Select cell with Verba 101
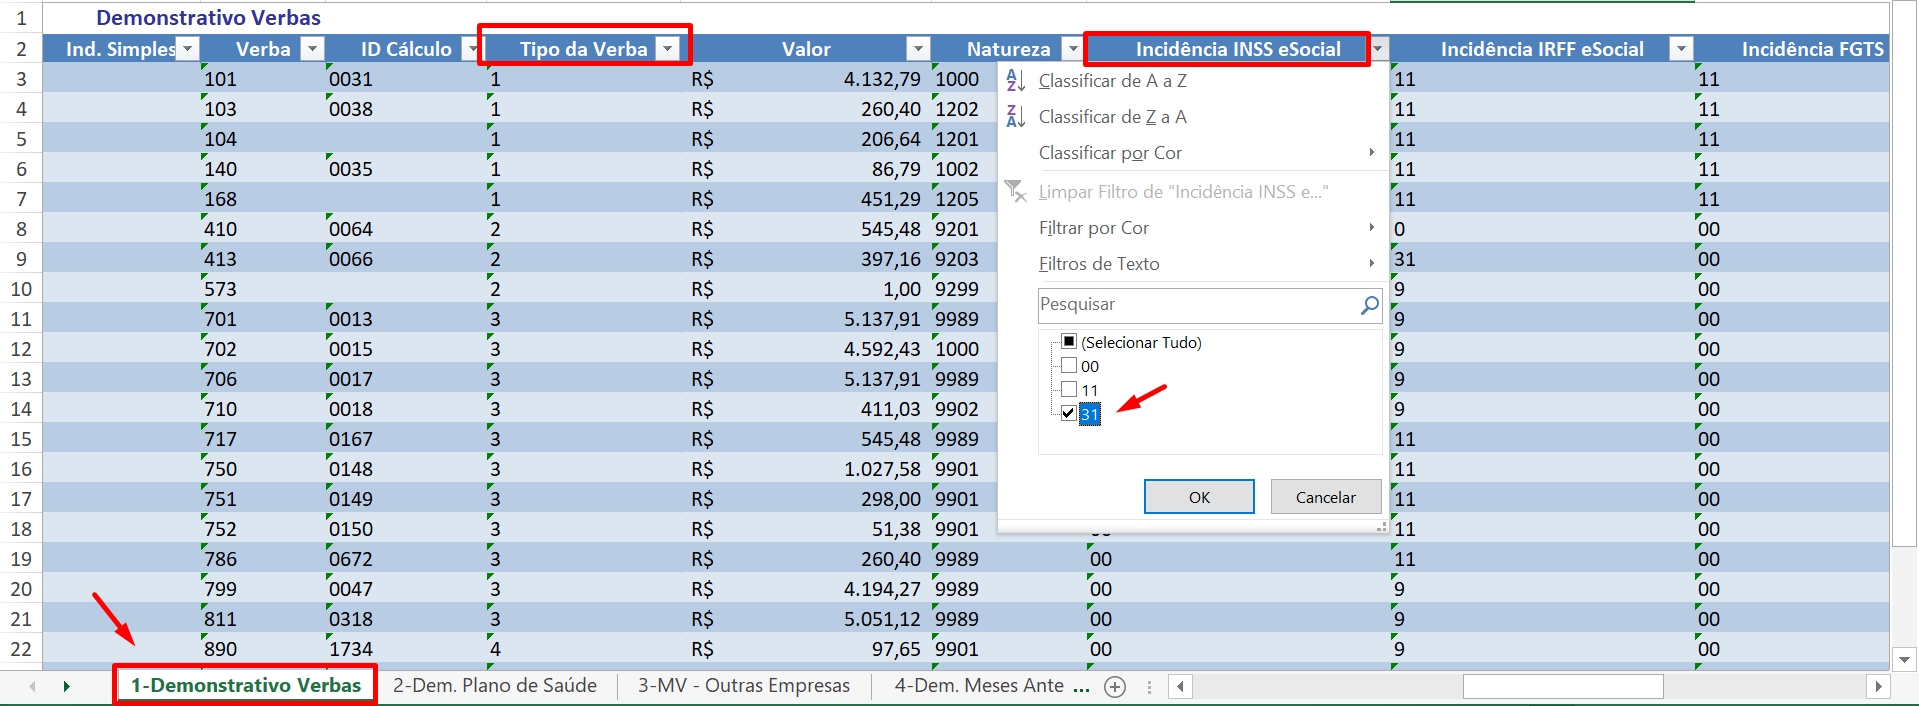 click(x=264, y=79)
